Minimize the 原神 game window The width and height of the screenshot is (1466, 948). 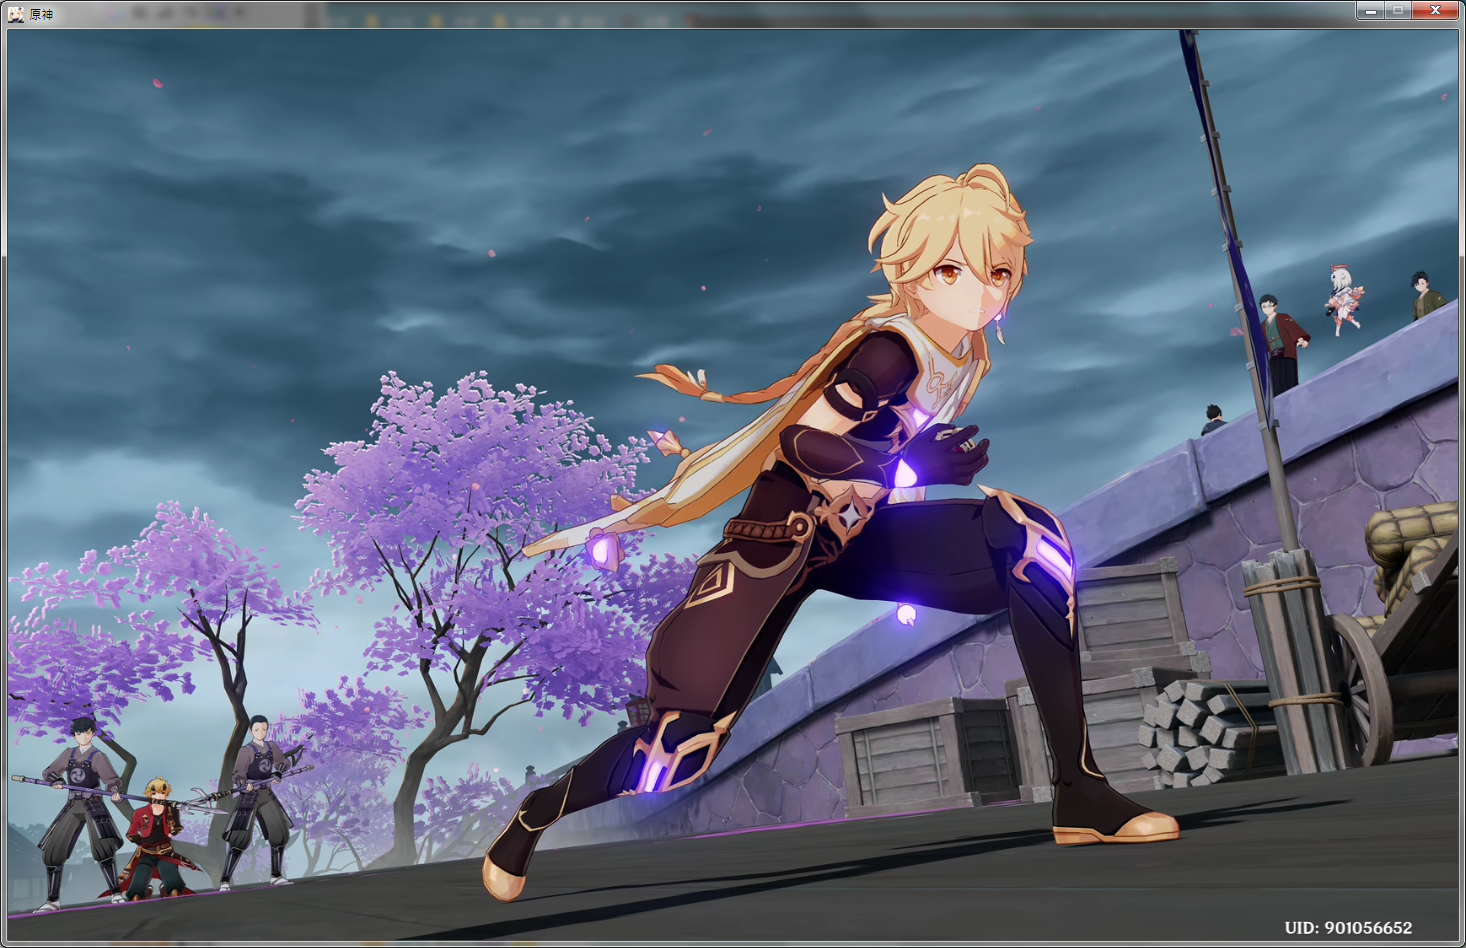(x=1370, y=10)
